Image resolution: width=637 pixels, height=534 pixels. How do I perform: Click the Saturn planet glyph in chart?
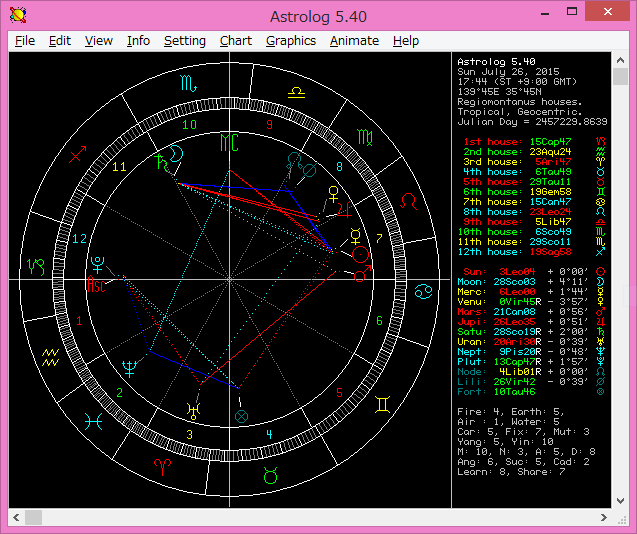(x=161, y=162)
